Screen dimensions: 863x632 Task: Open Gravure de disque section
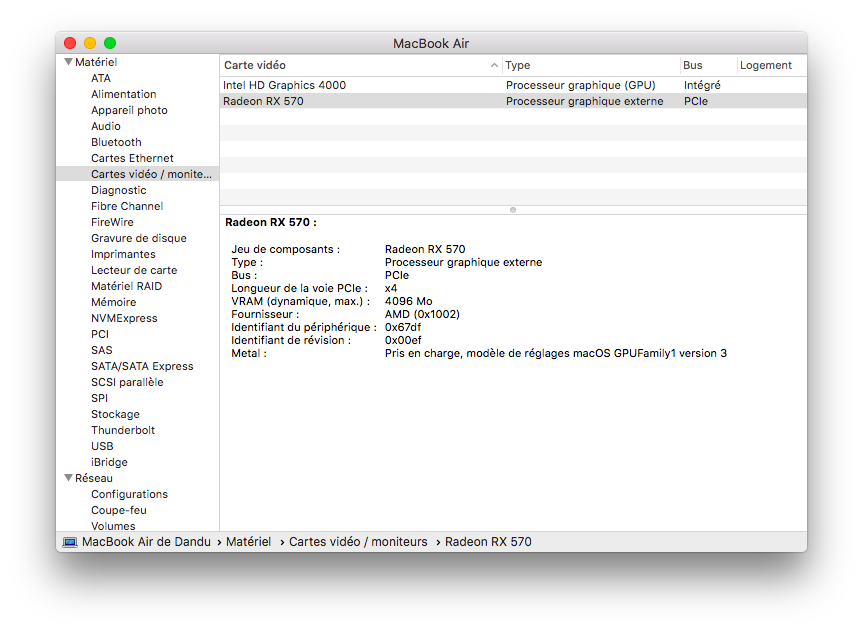(x=139, y=238)
